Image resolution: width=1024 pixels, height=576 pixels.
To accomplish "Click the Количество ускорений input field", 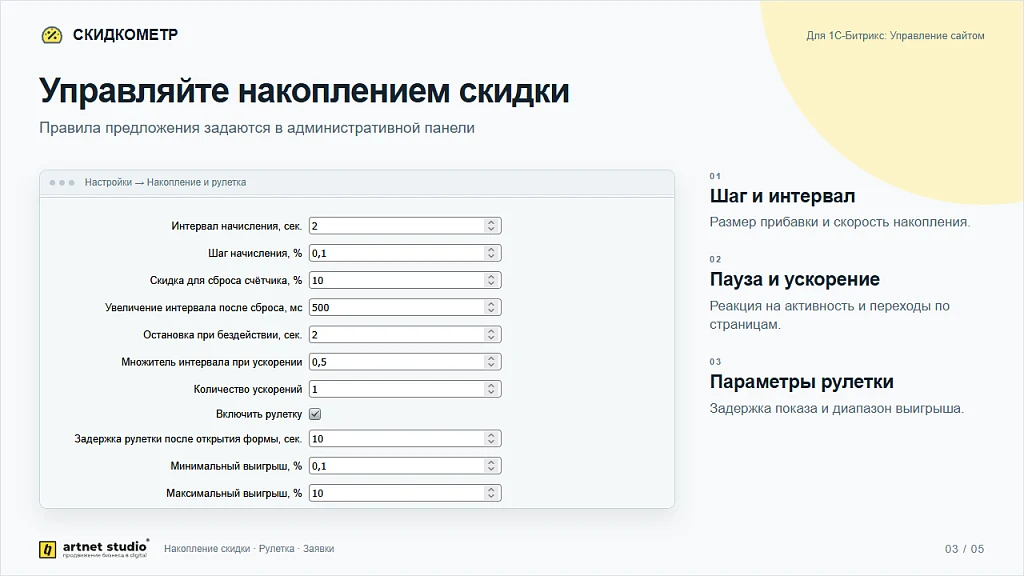I will coord(405,389).
